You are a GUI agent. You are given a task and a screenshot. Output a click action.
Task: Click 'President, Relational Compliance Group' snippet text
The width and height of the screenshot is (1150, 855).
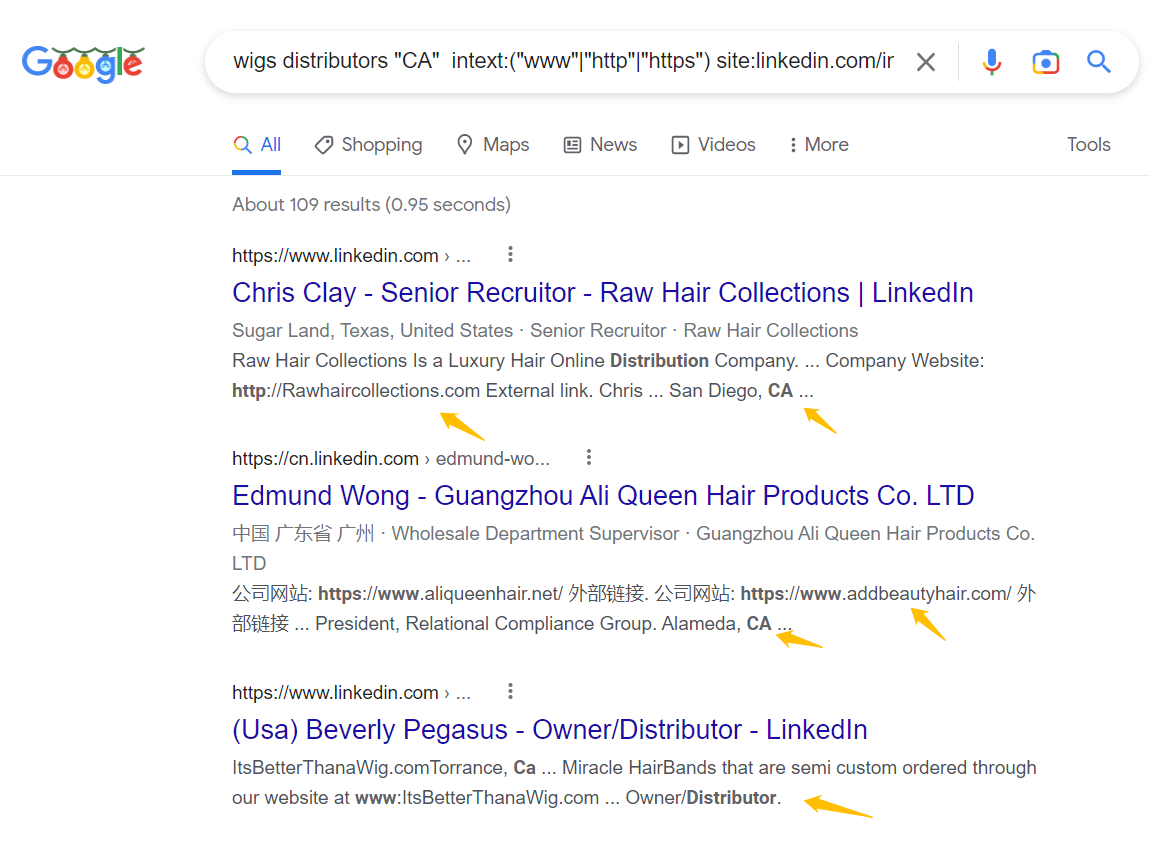click(x=485, y=624)
